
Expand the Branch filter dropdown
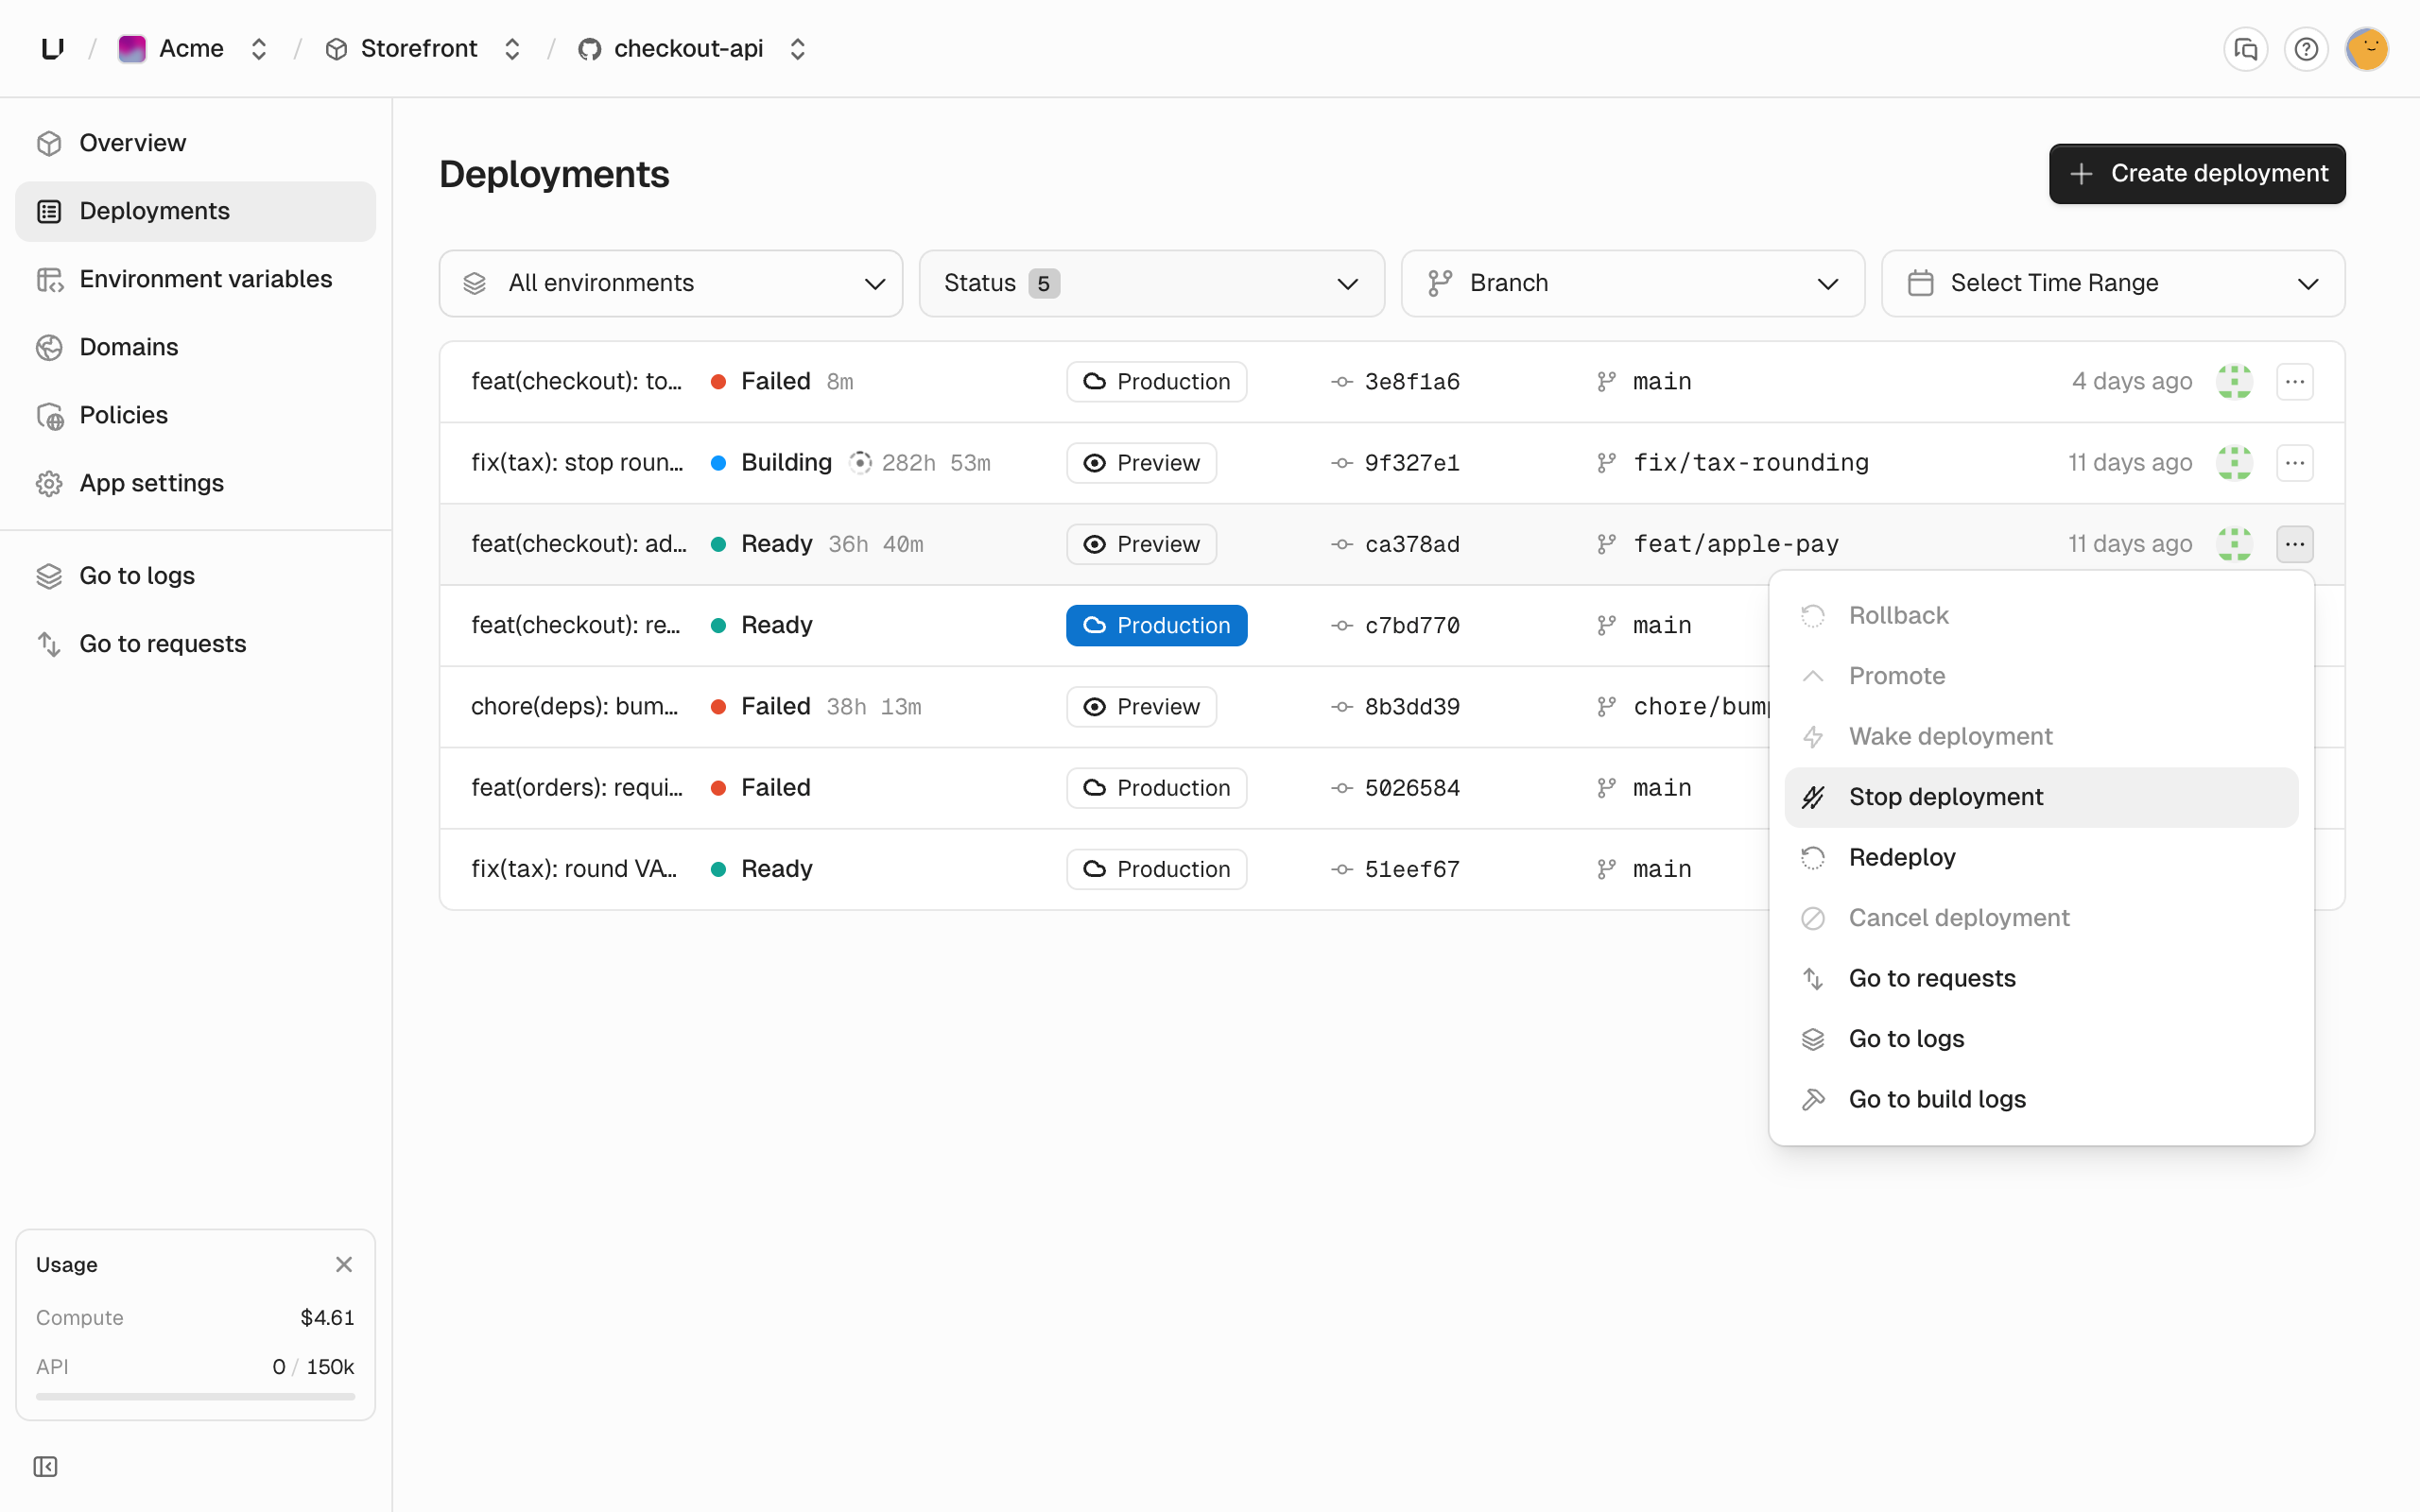click(1633, 283)
